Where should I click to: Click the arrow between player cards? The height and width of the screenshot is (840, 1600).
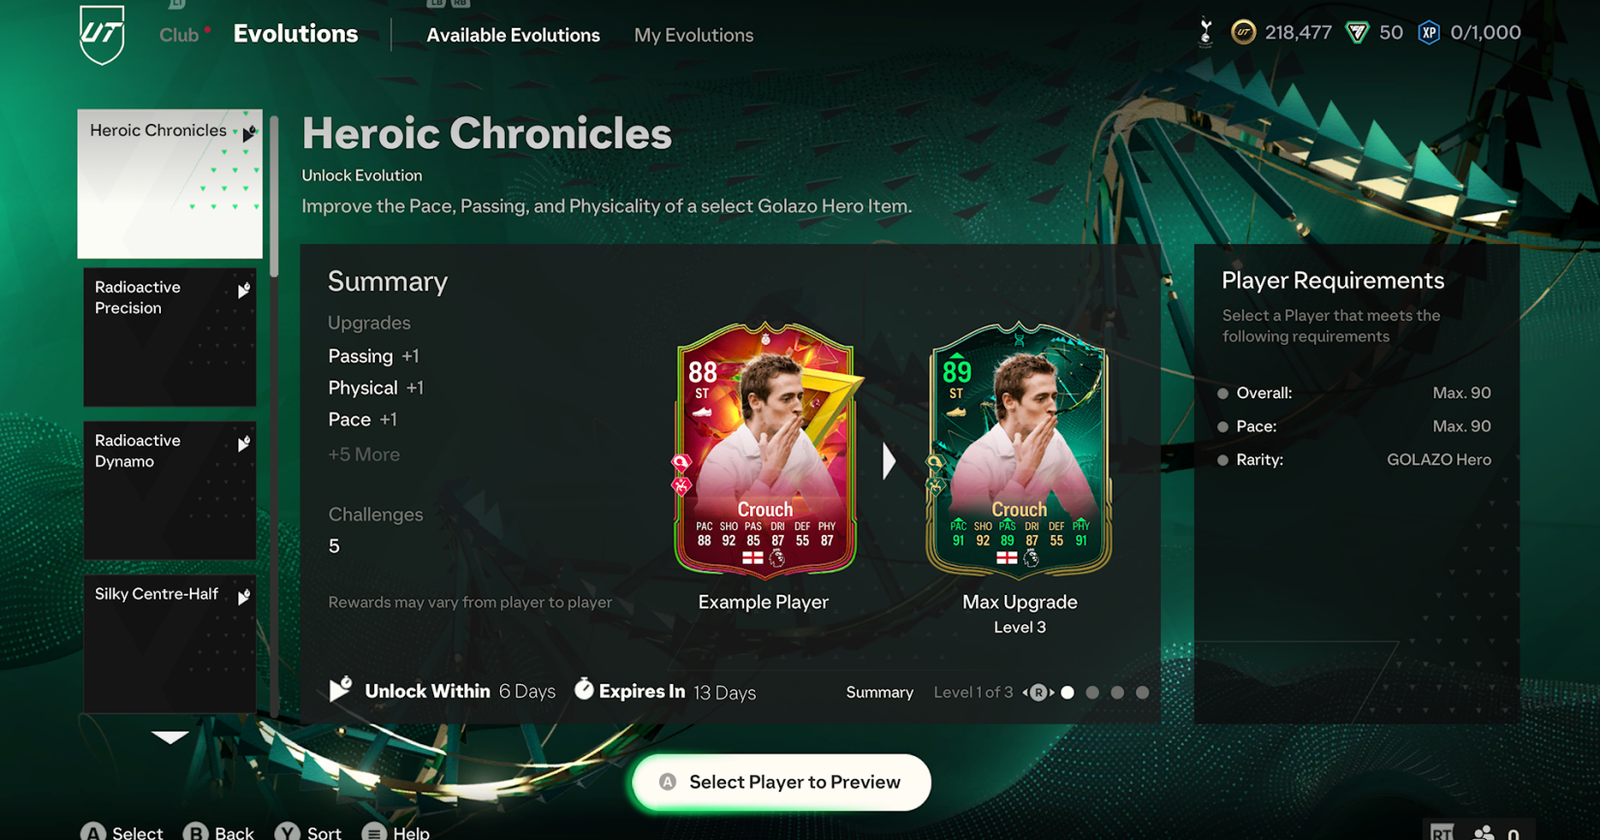[889, 461]
